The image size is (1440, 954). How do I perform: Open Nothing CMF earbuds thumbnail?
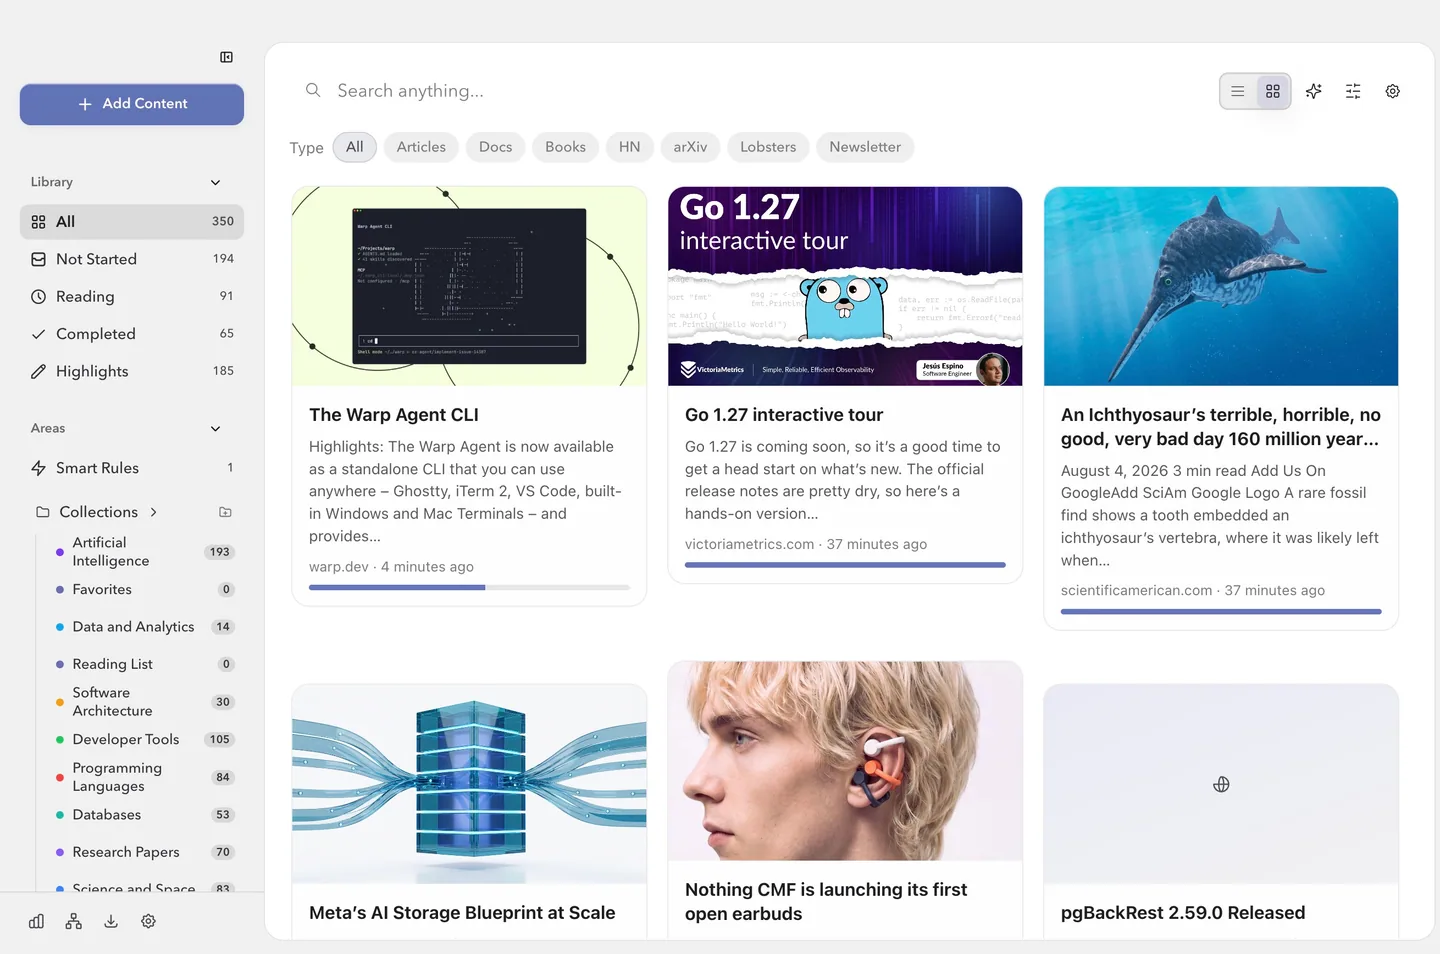pos(845,761)
